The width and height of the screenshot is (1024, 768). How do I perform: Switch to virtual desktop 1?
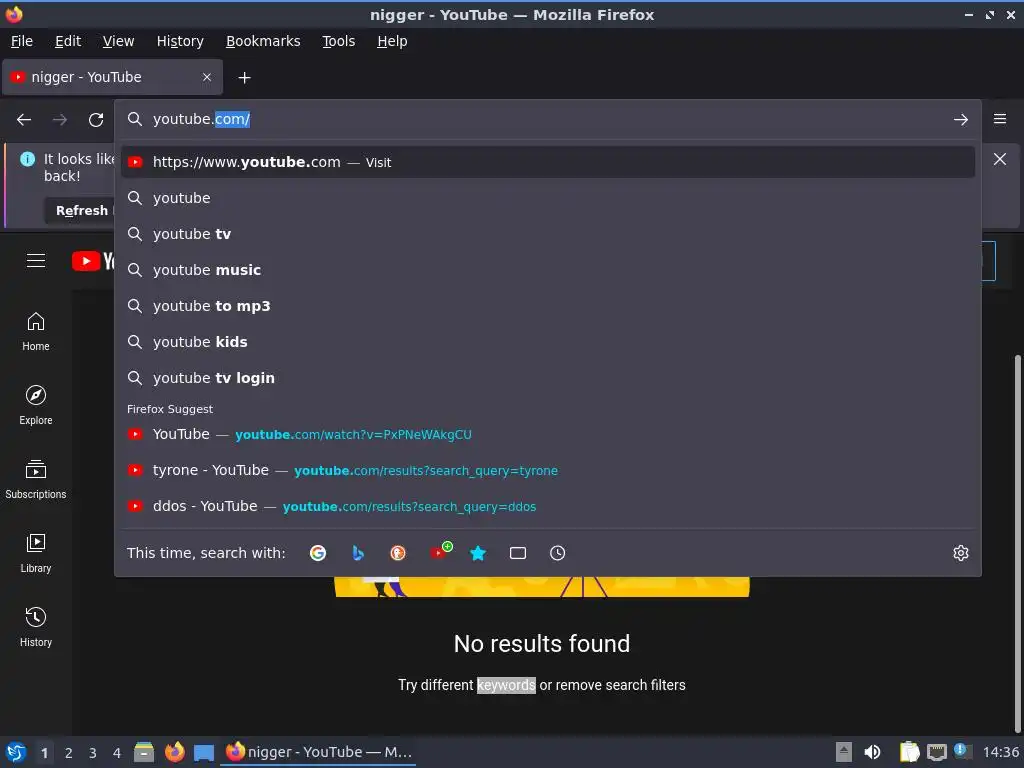[44, 753]
